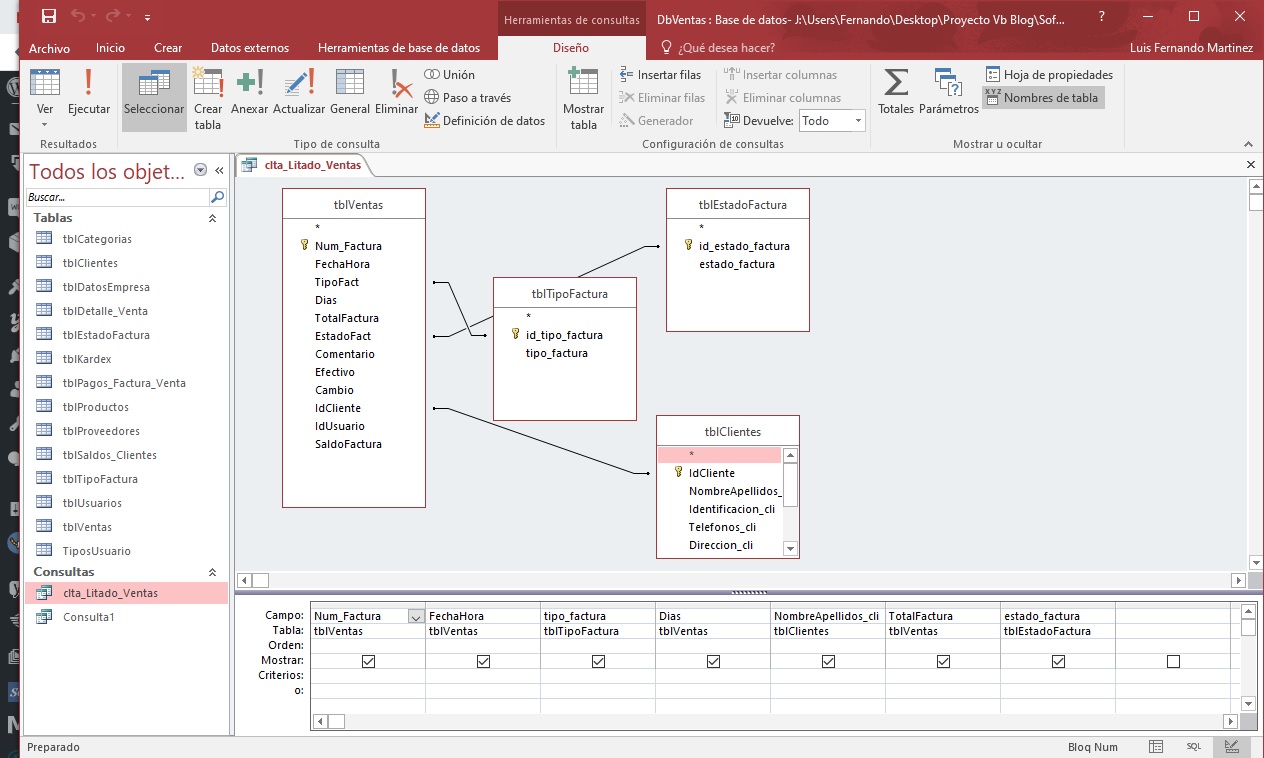Check the empty Mostrar box in last column

(1173, 661)
